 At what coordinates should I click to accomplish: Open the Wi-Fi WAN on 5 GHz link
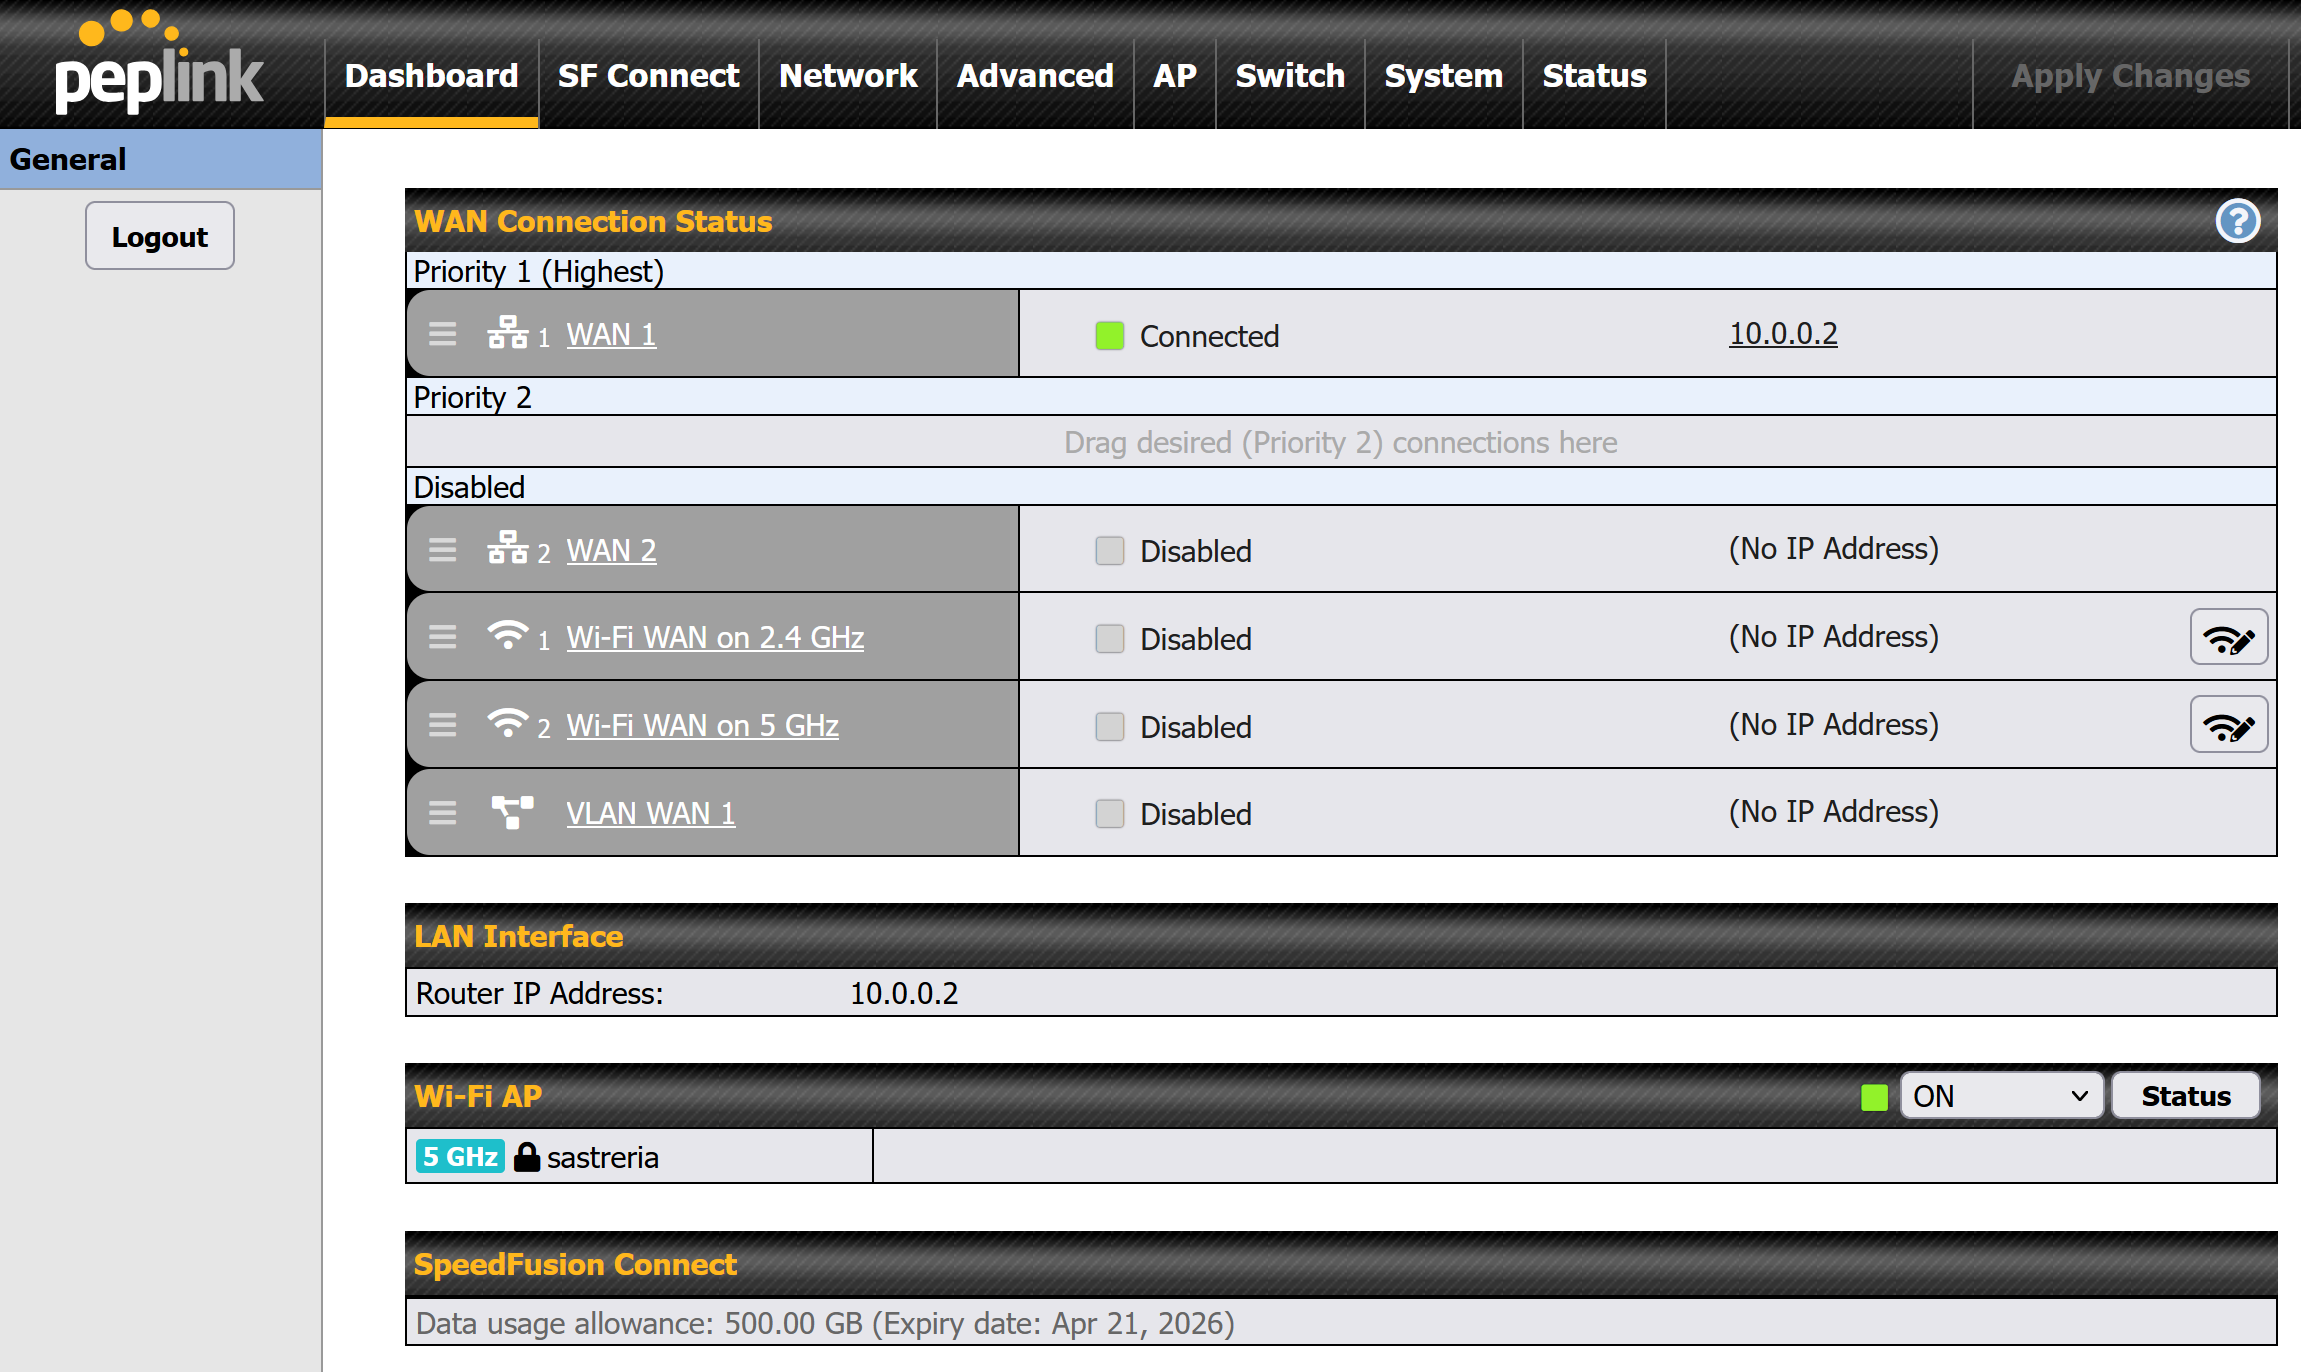(703, 725)
